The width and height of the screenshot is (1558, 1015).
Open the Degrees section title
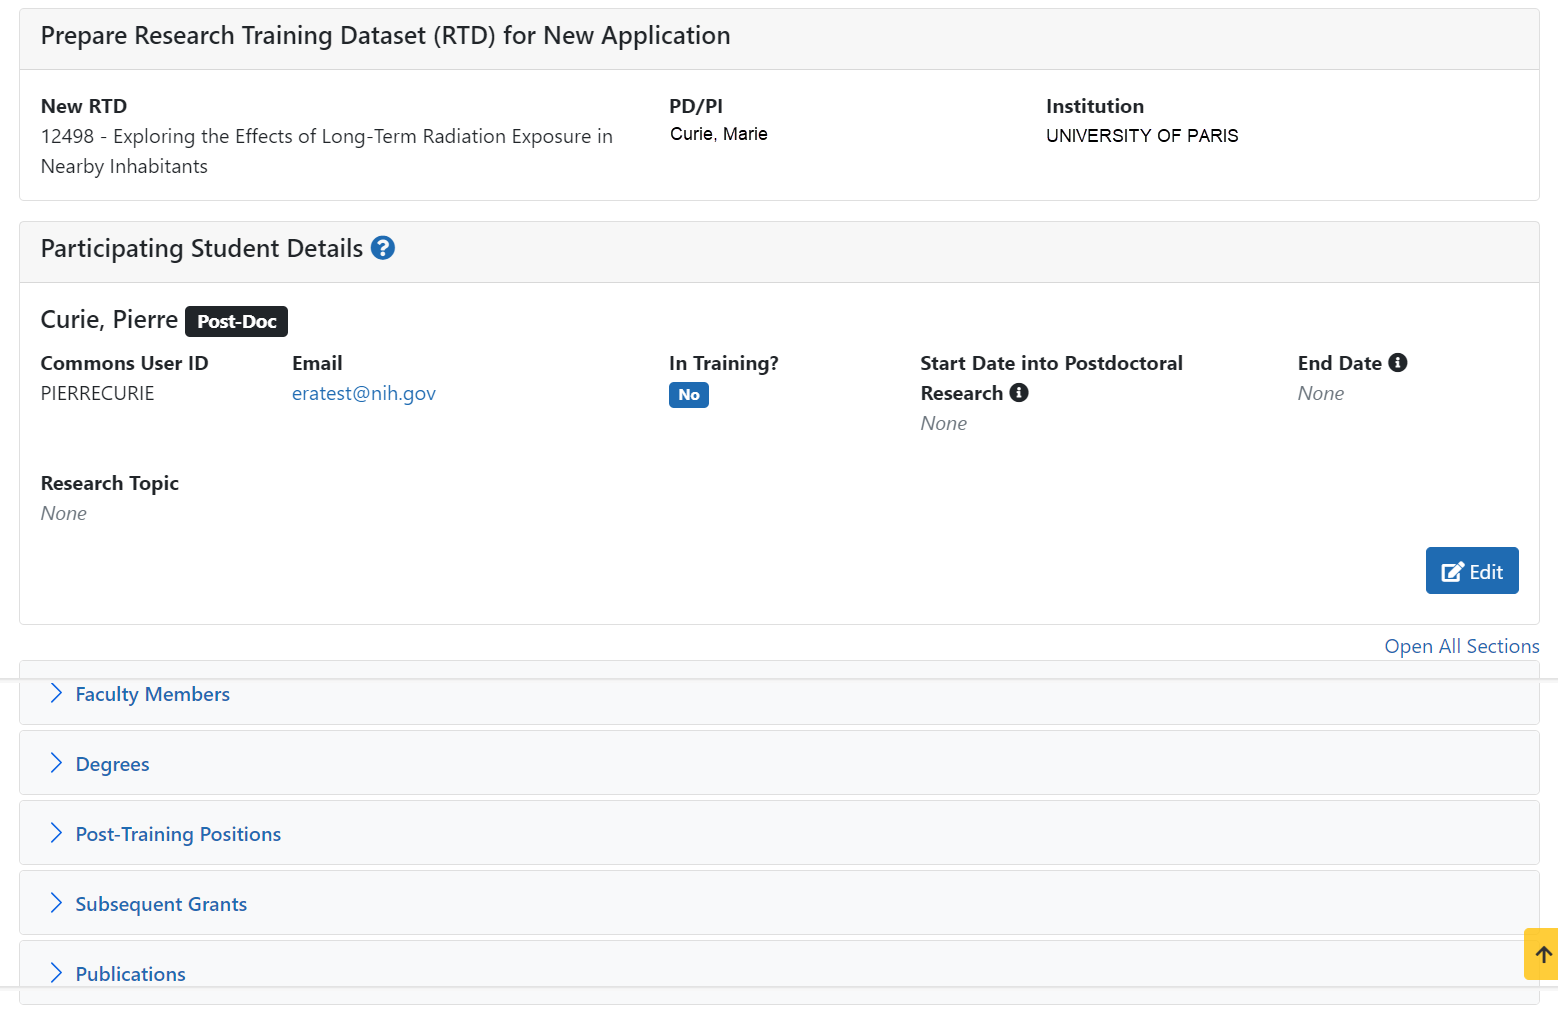tap(112, 764)
